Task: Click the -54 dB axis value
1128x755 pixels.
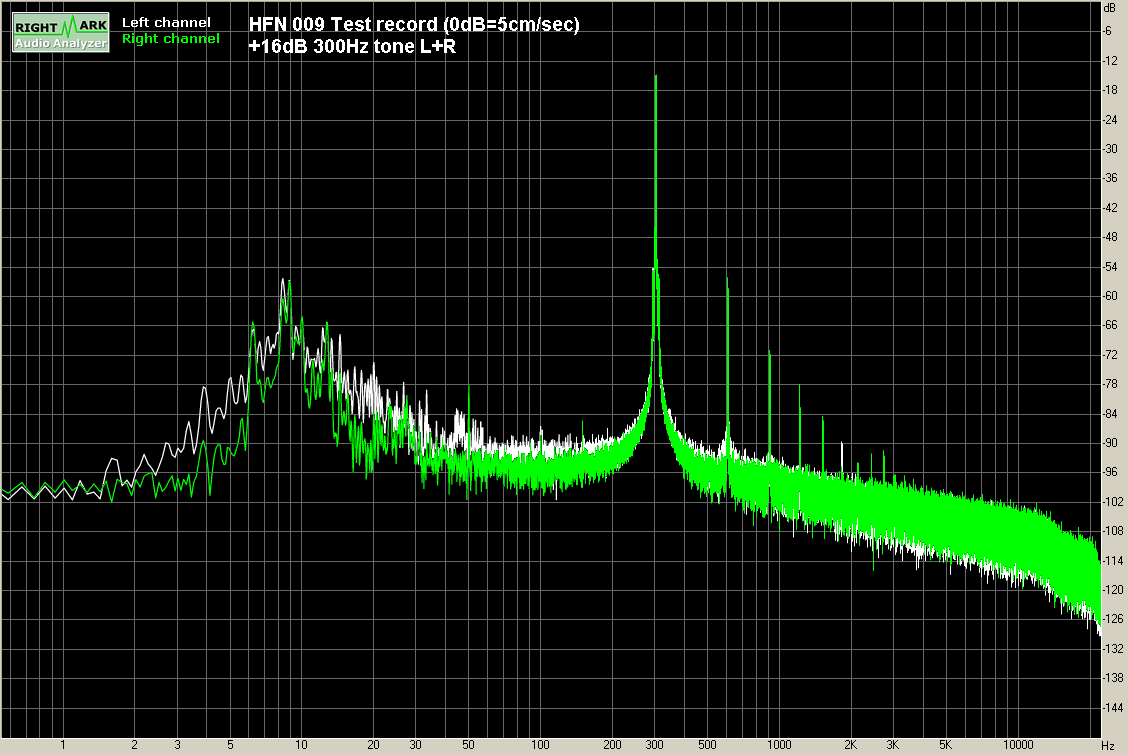Action: [1110, 267]
